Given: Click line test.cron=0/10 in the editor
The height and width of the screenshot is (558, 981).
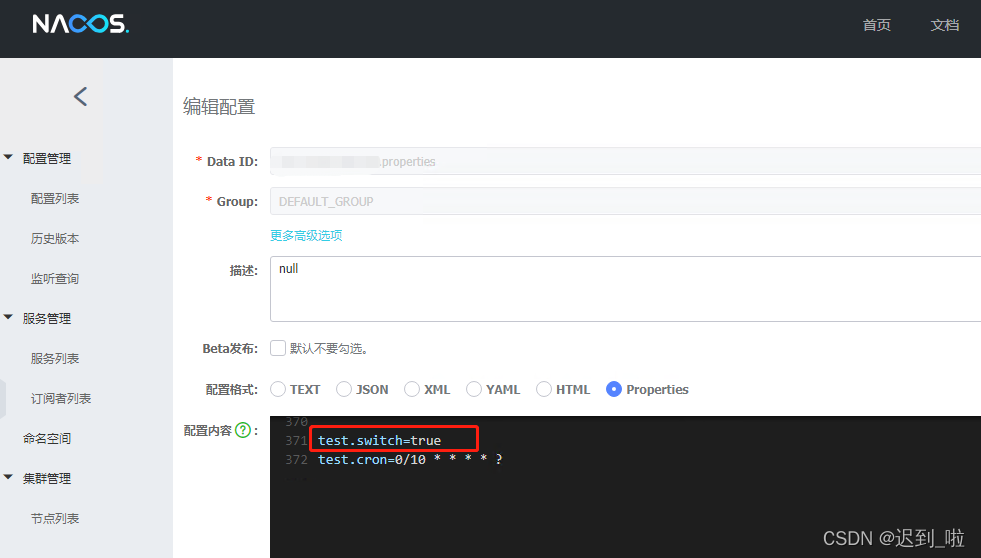Looking at the screenshot, I should click(x=410, y=460).
